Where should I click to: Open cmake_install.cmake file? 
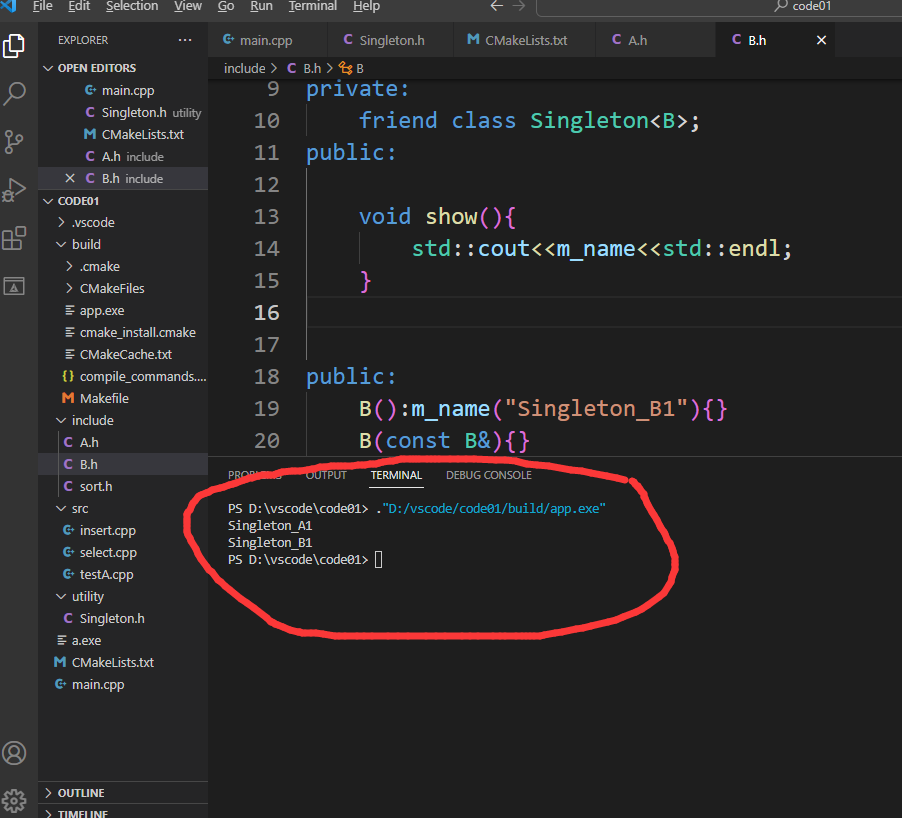(123, 332)
